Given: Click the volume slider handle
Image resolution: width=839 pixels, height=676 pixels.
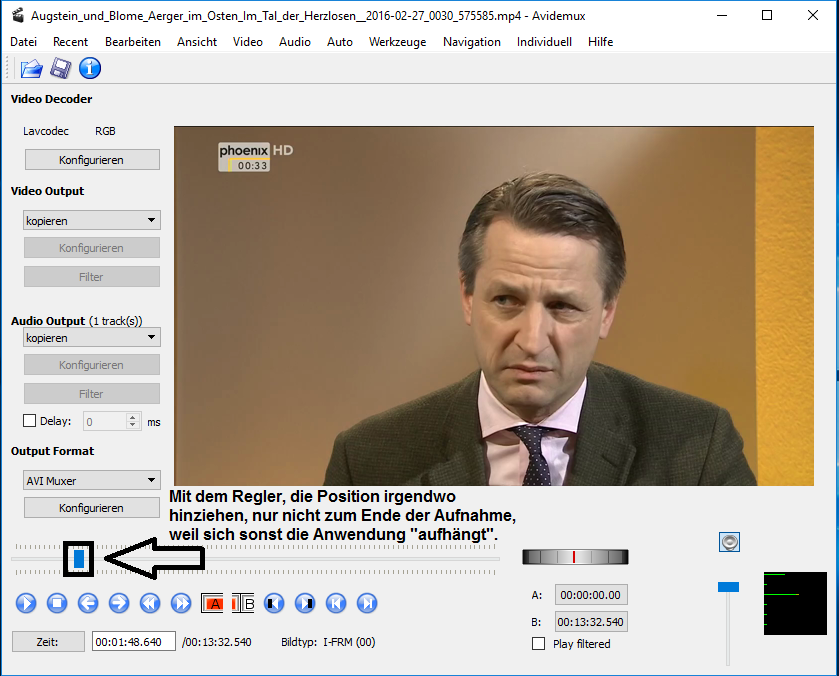Looking at the screenshot, I should 729,586.
